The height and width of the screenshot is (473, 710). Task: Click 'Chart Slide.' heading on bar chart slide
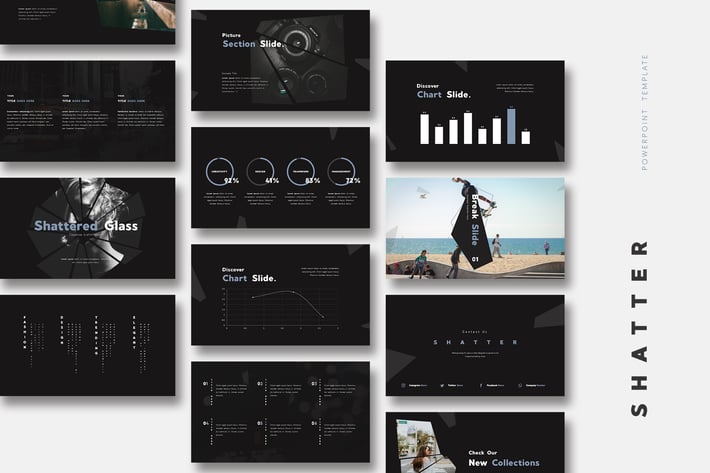click(x=444, y=95)
